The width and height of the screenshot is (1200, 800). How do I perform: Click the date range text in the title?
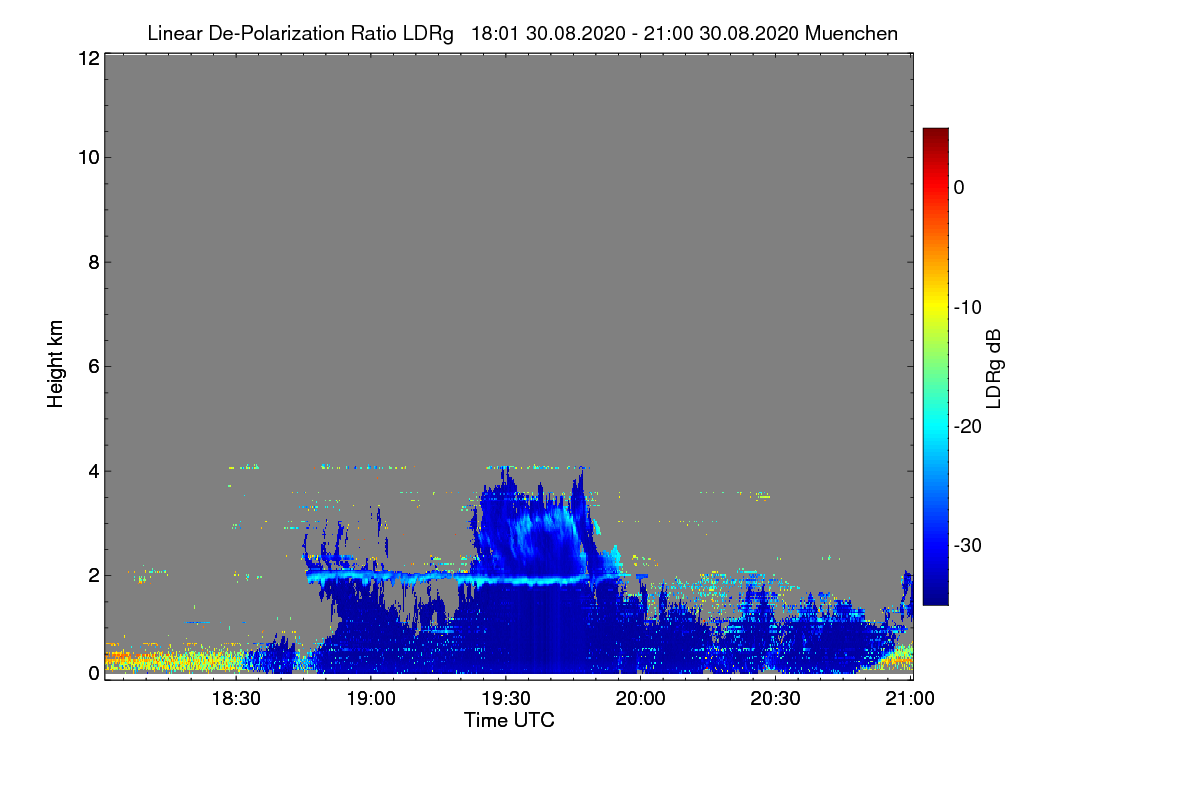634,34
